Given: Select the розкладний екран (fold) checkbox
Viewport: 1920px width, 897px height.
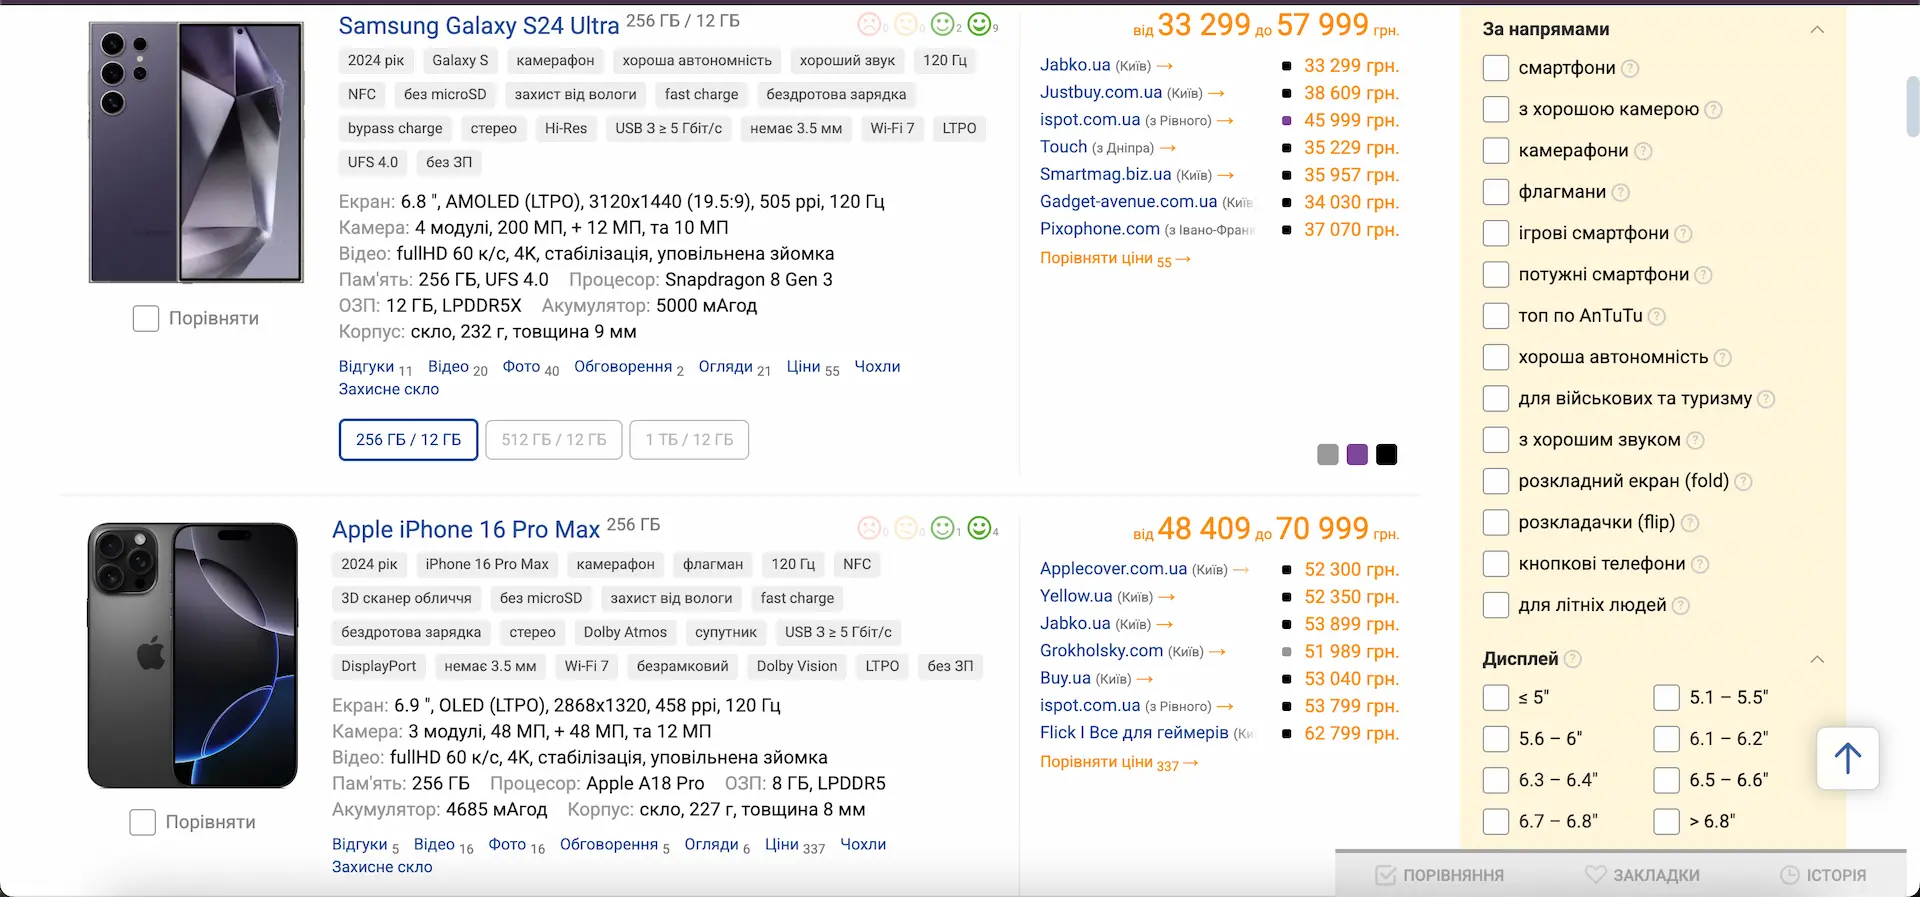Looking at the screenshot, I should (x=1496, y=481).
